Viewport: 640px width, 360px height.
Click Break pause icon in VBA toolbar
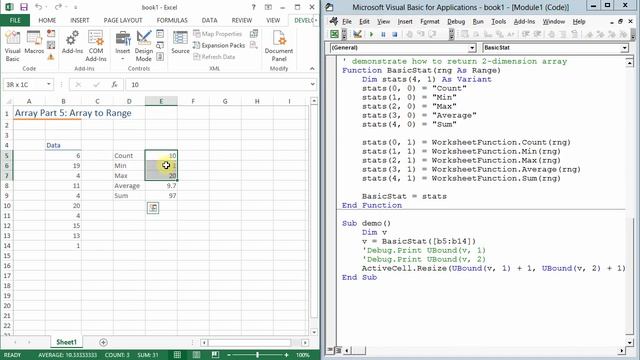click(383, 34)
